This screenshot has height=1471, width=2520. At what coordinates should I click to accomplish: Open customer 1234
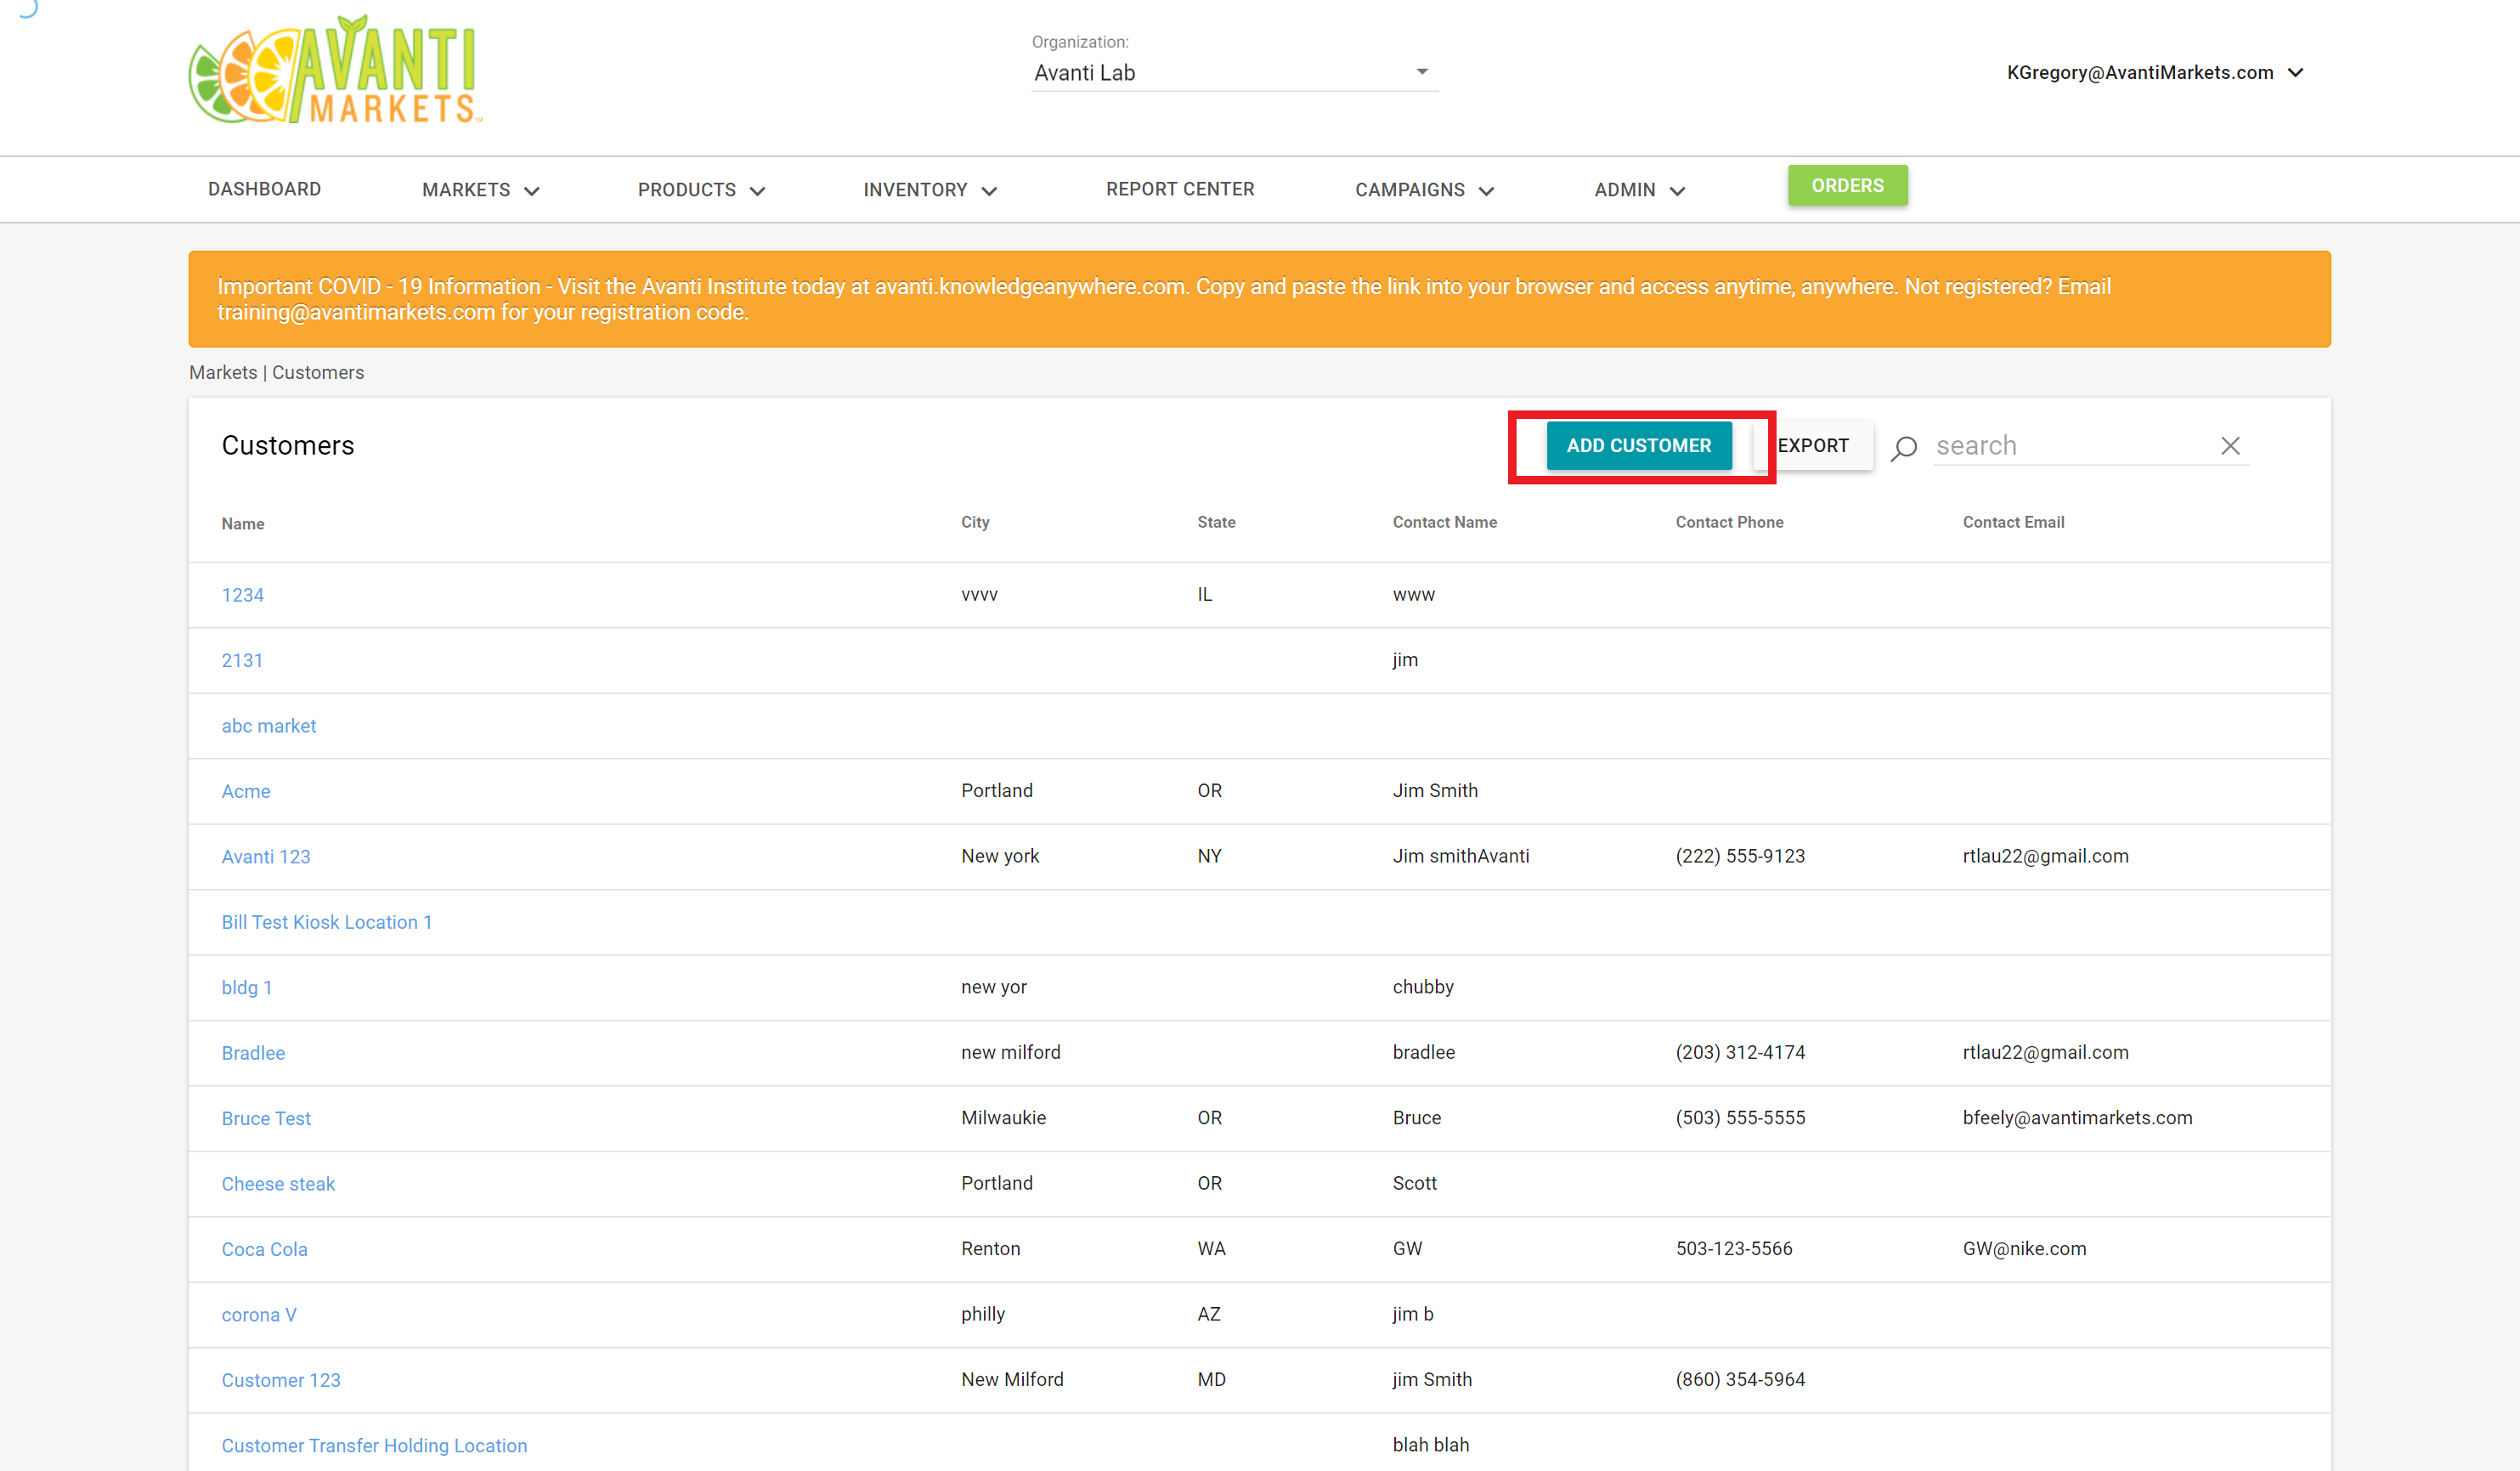[x=243, y=595]
